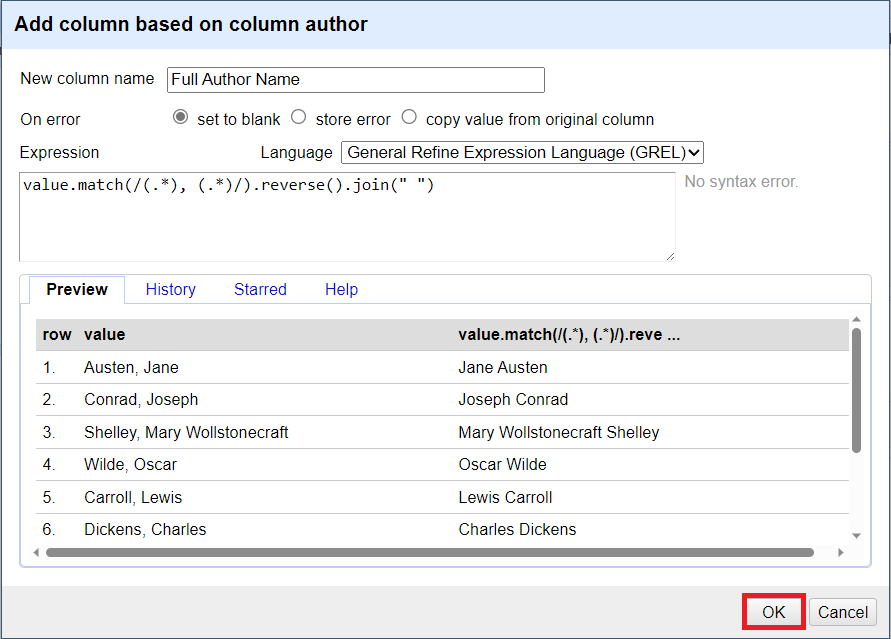Select the 'set to blank' radio option
This screenshot has height=639, width=891.
point(180,117)
